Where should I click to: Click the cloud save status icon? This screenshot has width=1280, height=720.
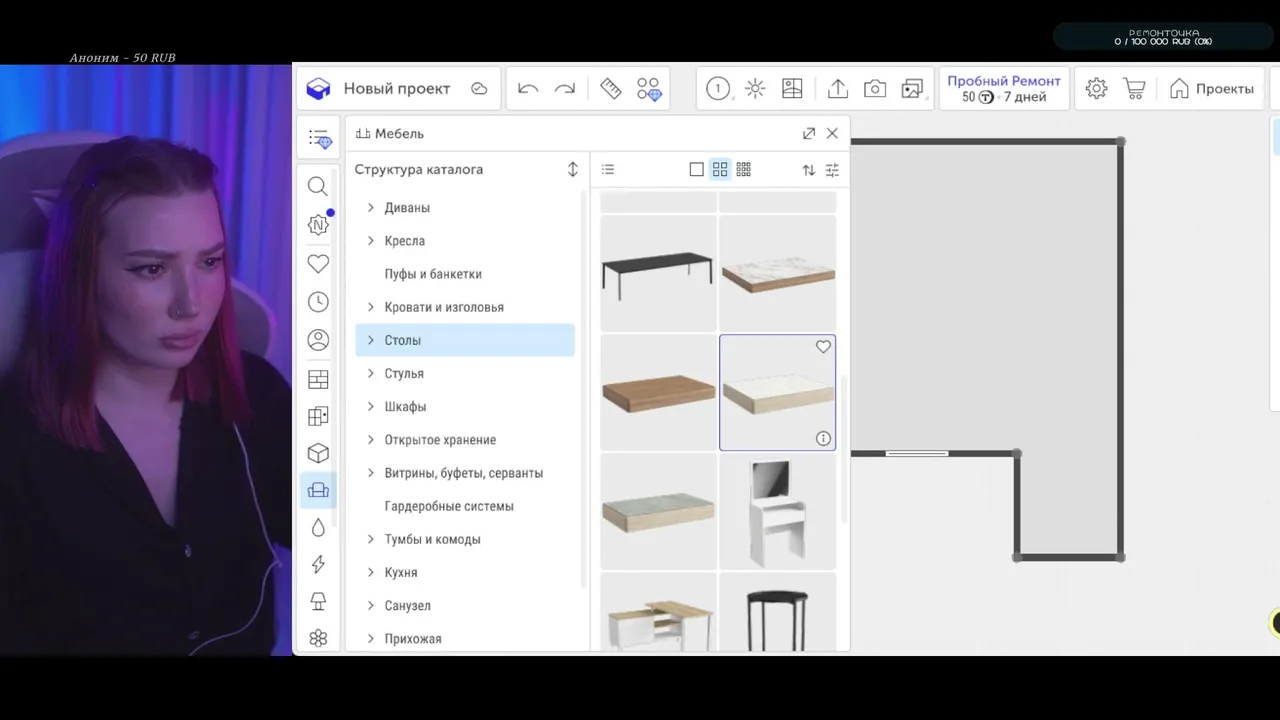479,88
